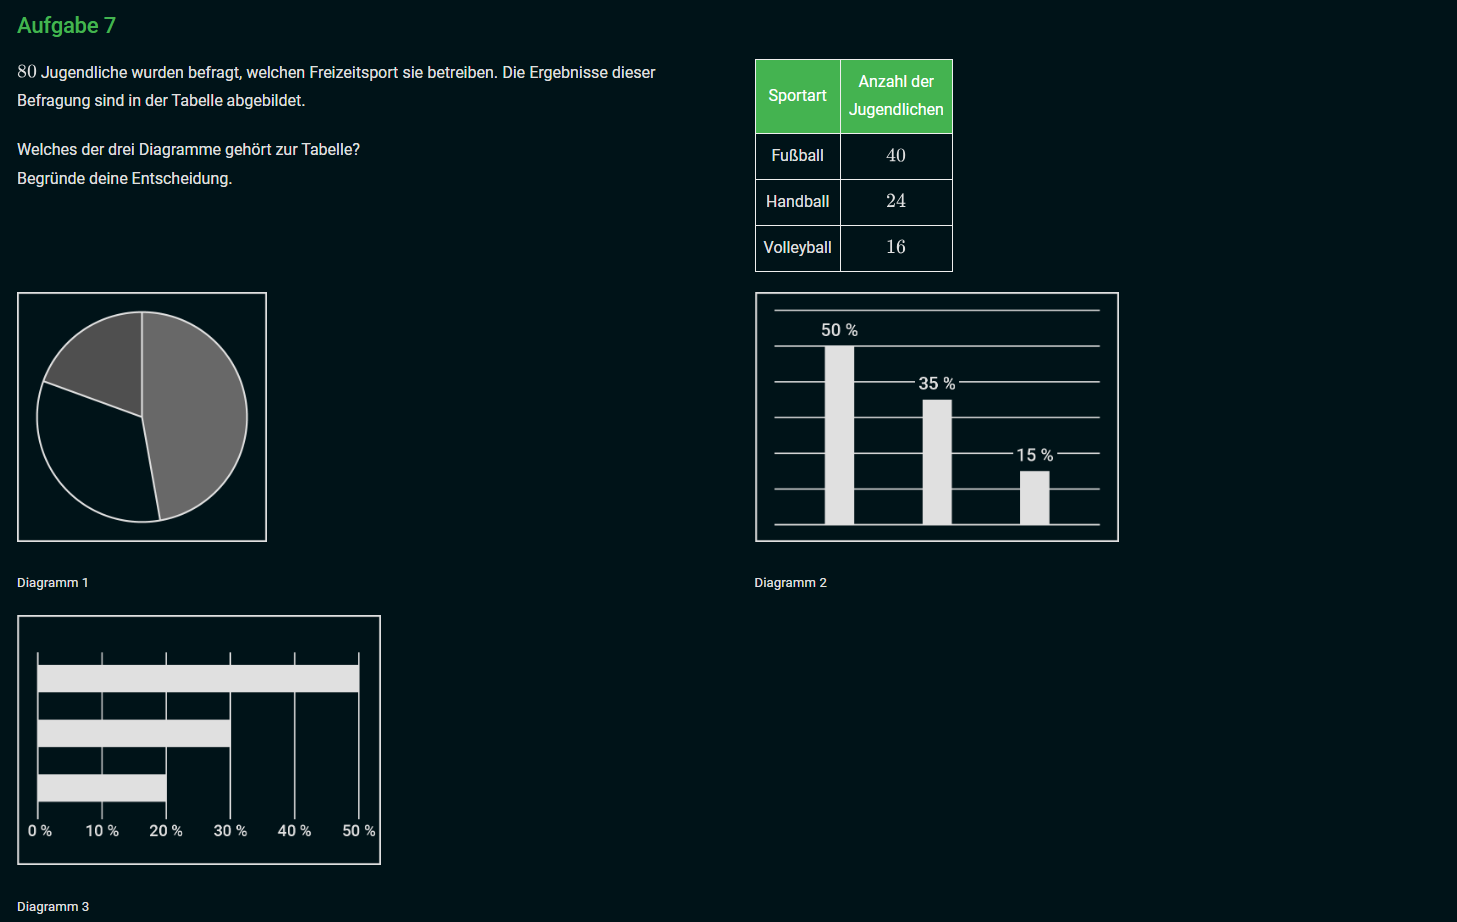This screenshot has height=922, width=1457.
Task: Click the Anzahl der Jugendlichen header
Action: [x=896, y=96]
